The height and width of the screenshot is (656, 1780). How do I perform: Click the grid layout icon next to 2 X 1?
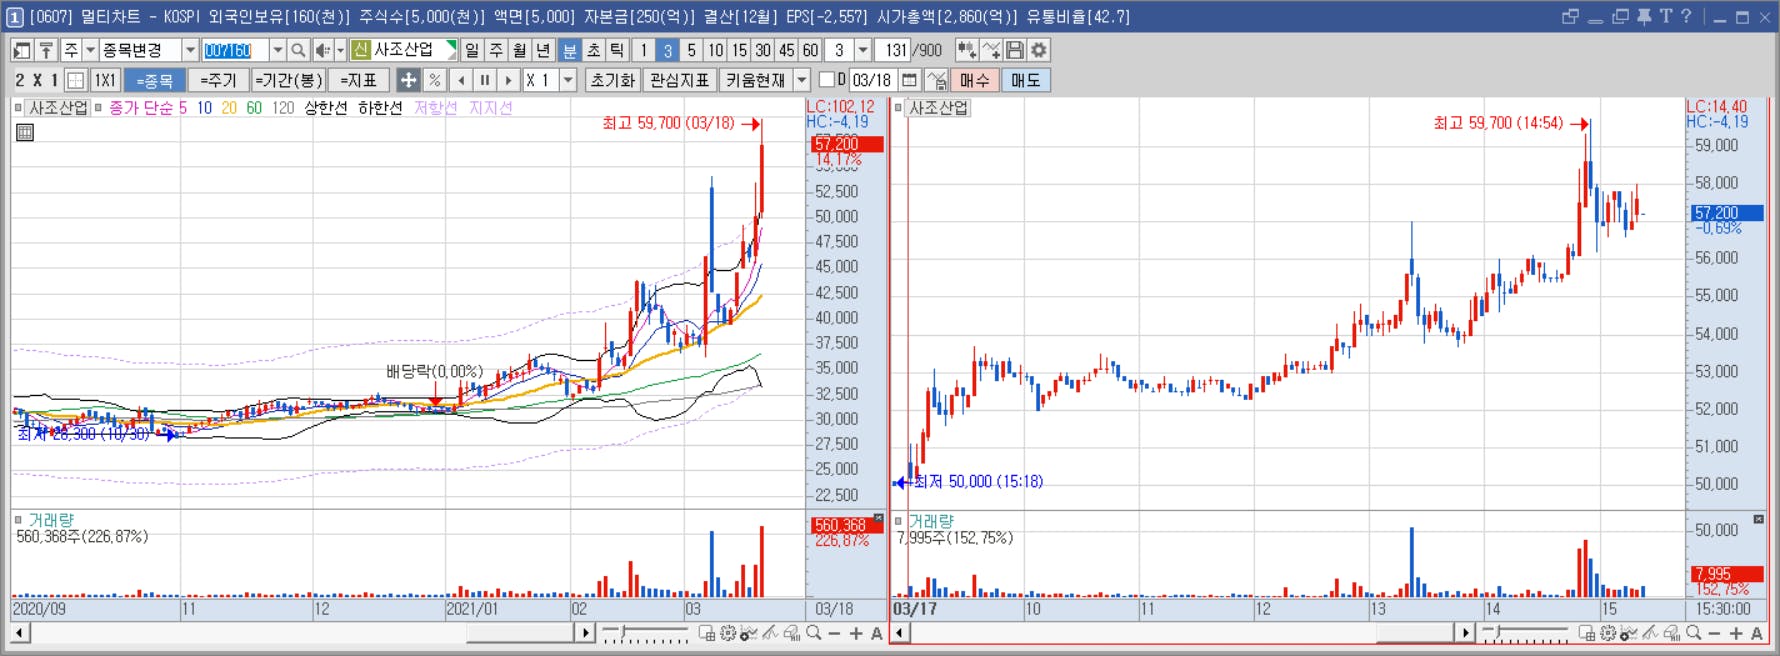(75, 80)
